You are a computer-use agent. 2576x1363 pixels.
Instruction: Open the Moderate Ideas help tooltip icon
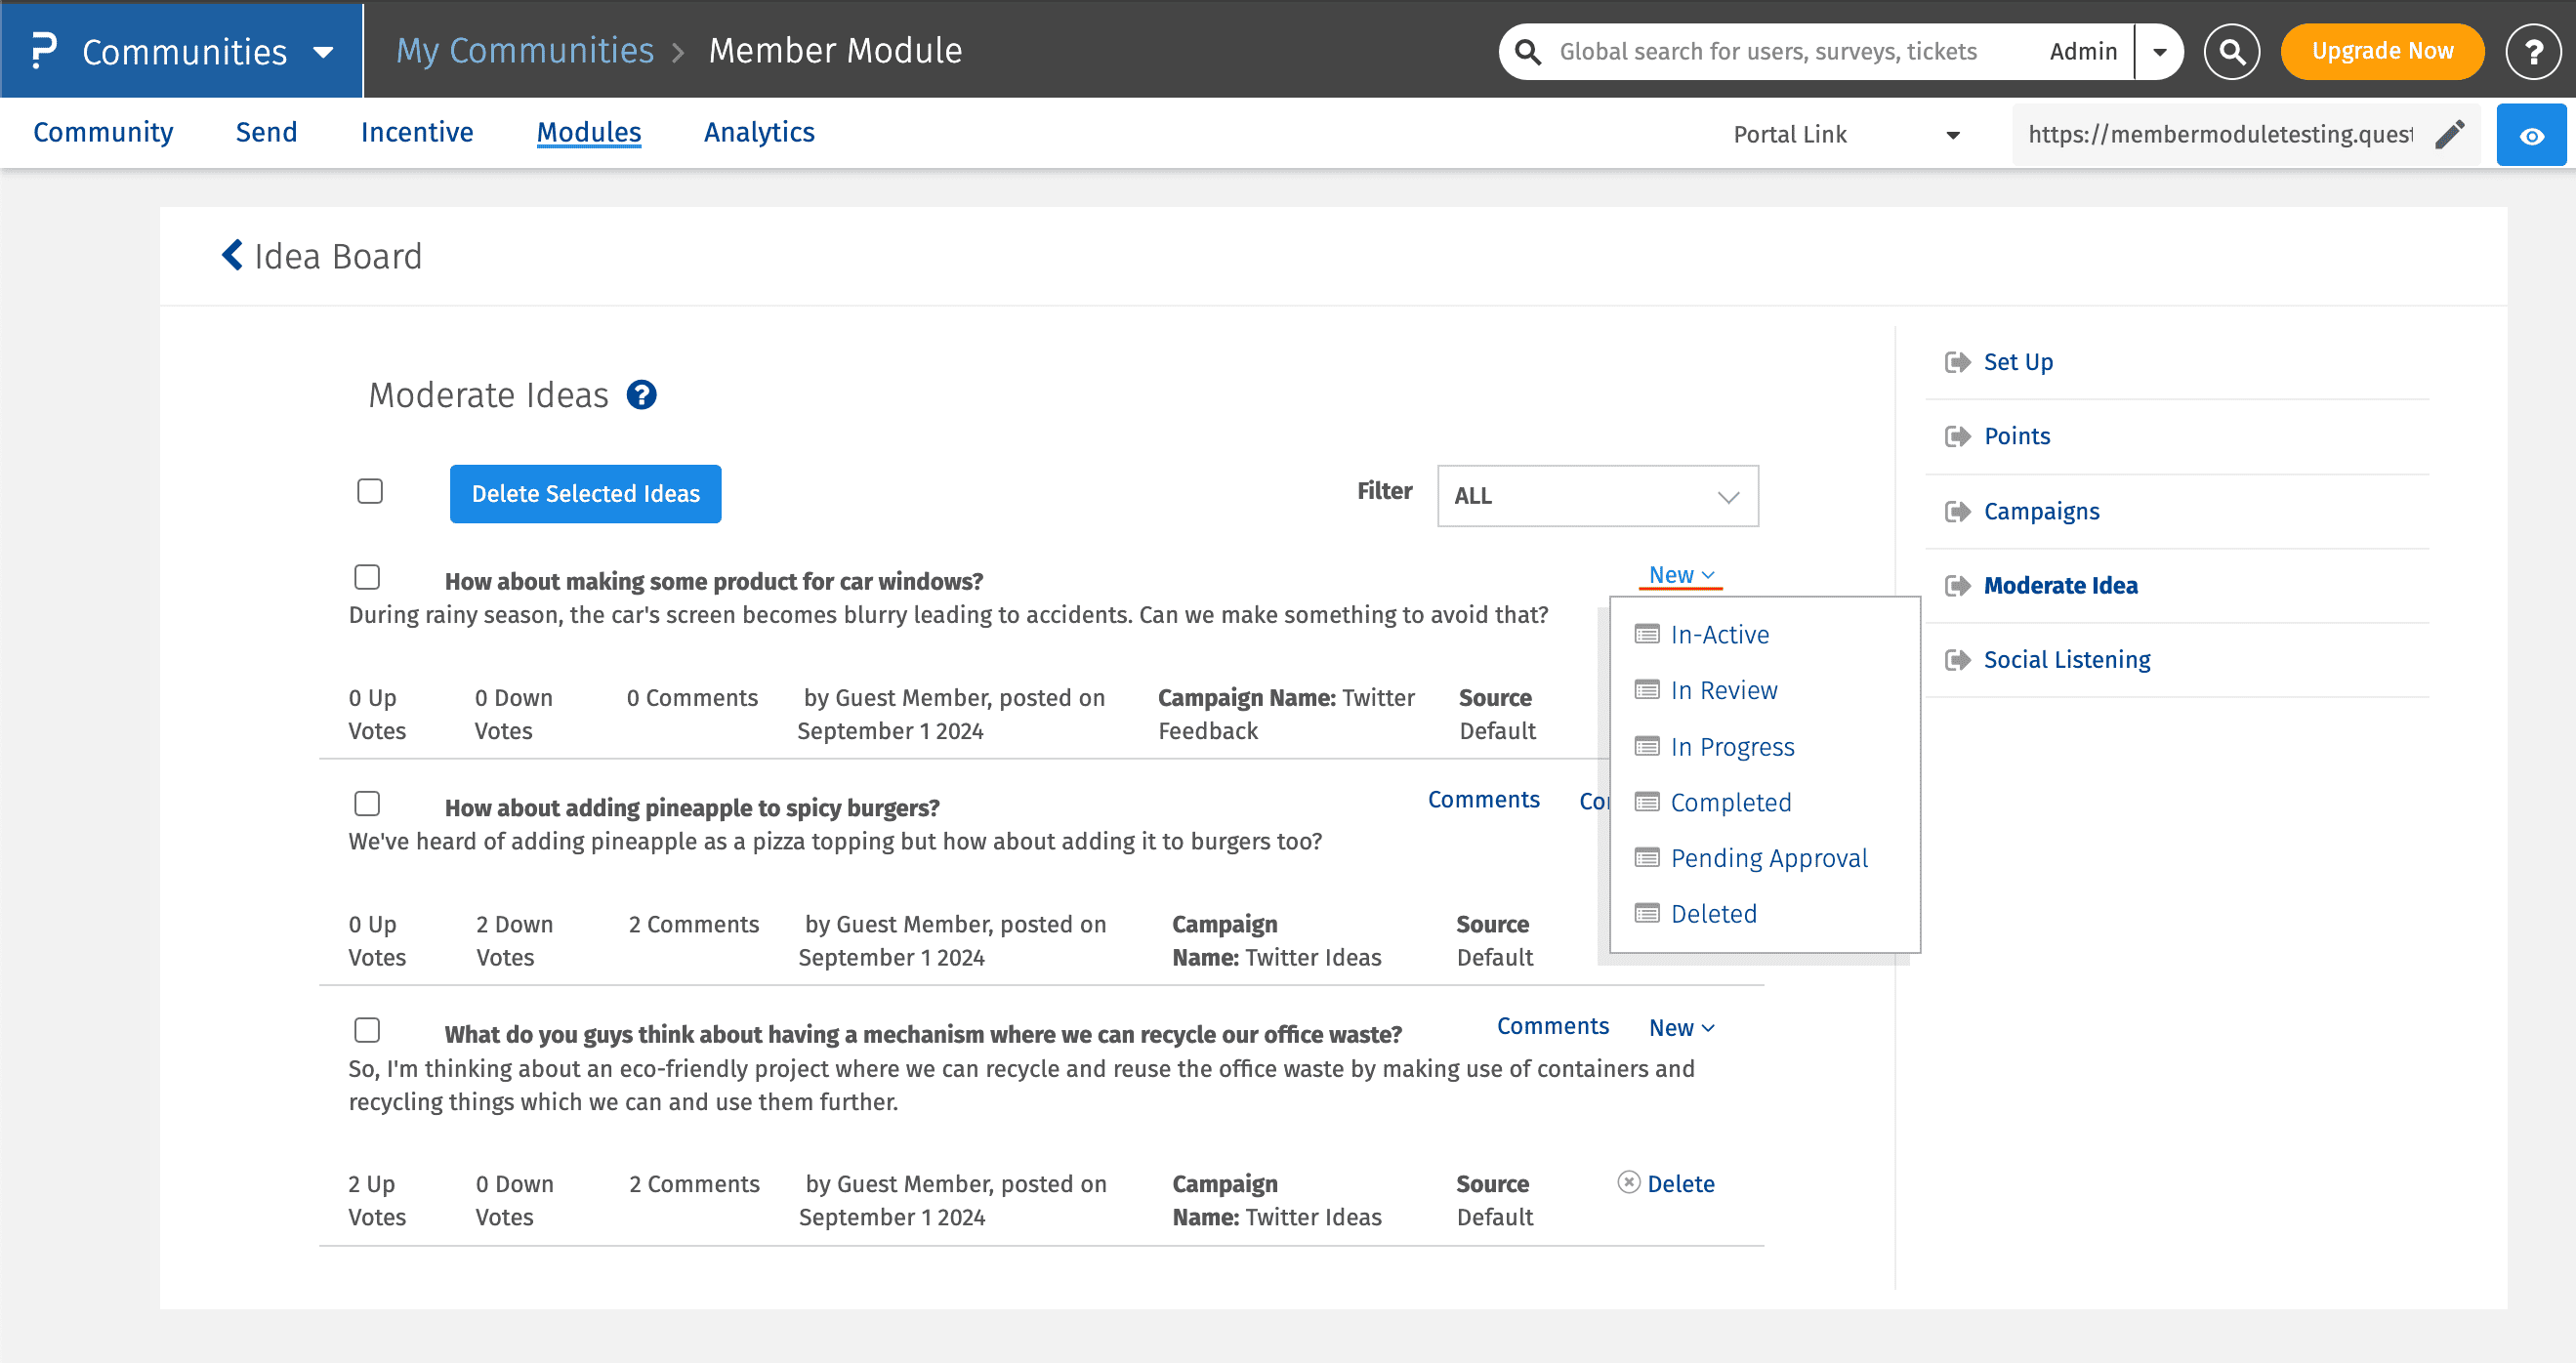[641, 395]
